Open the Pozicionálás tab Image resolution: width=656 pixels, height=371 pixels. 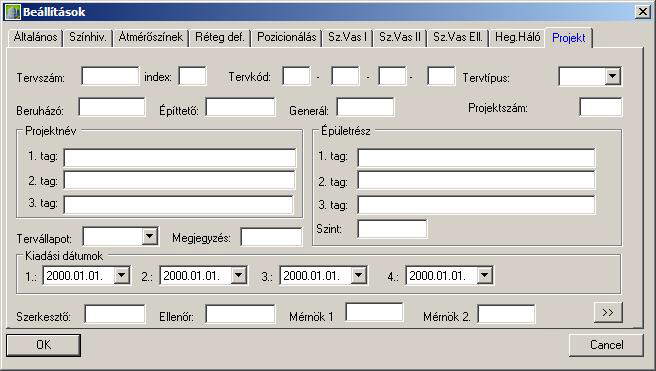point(286,37)
